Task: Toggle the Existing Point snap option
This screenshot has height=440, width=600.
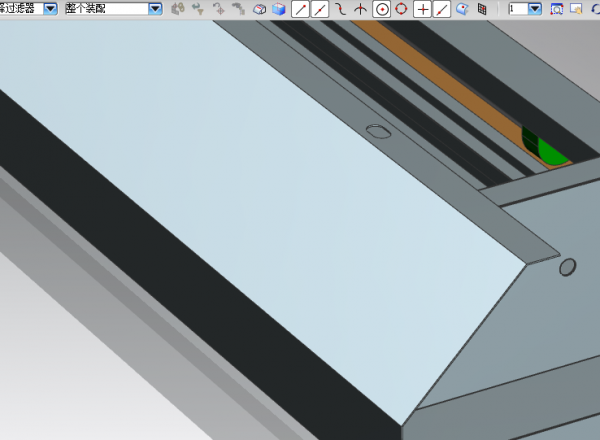Action: pyautogui.click(x=422, y=9)
